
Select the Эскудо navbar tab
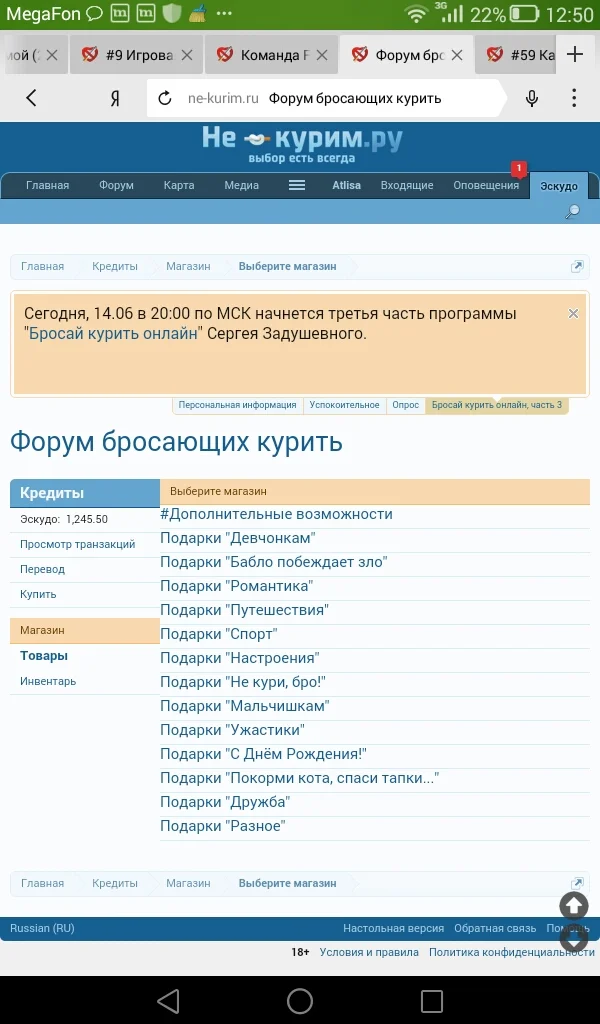559,186
